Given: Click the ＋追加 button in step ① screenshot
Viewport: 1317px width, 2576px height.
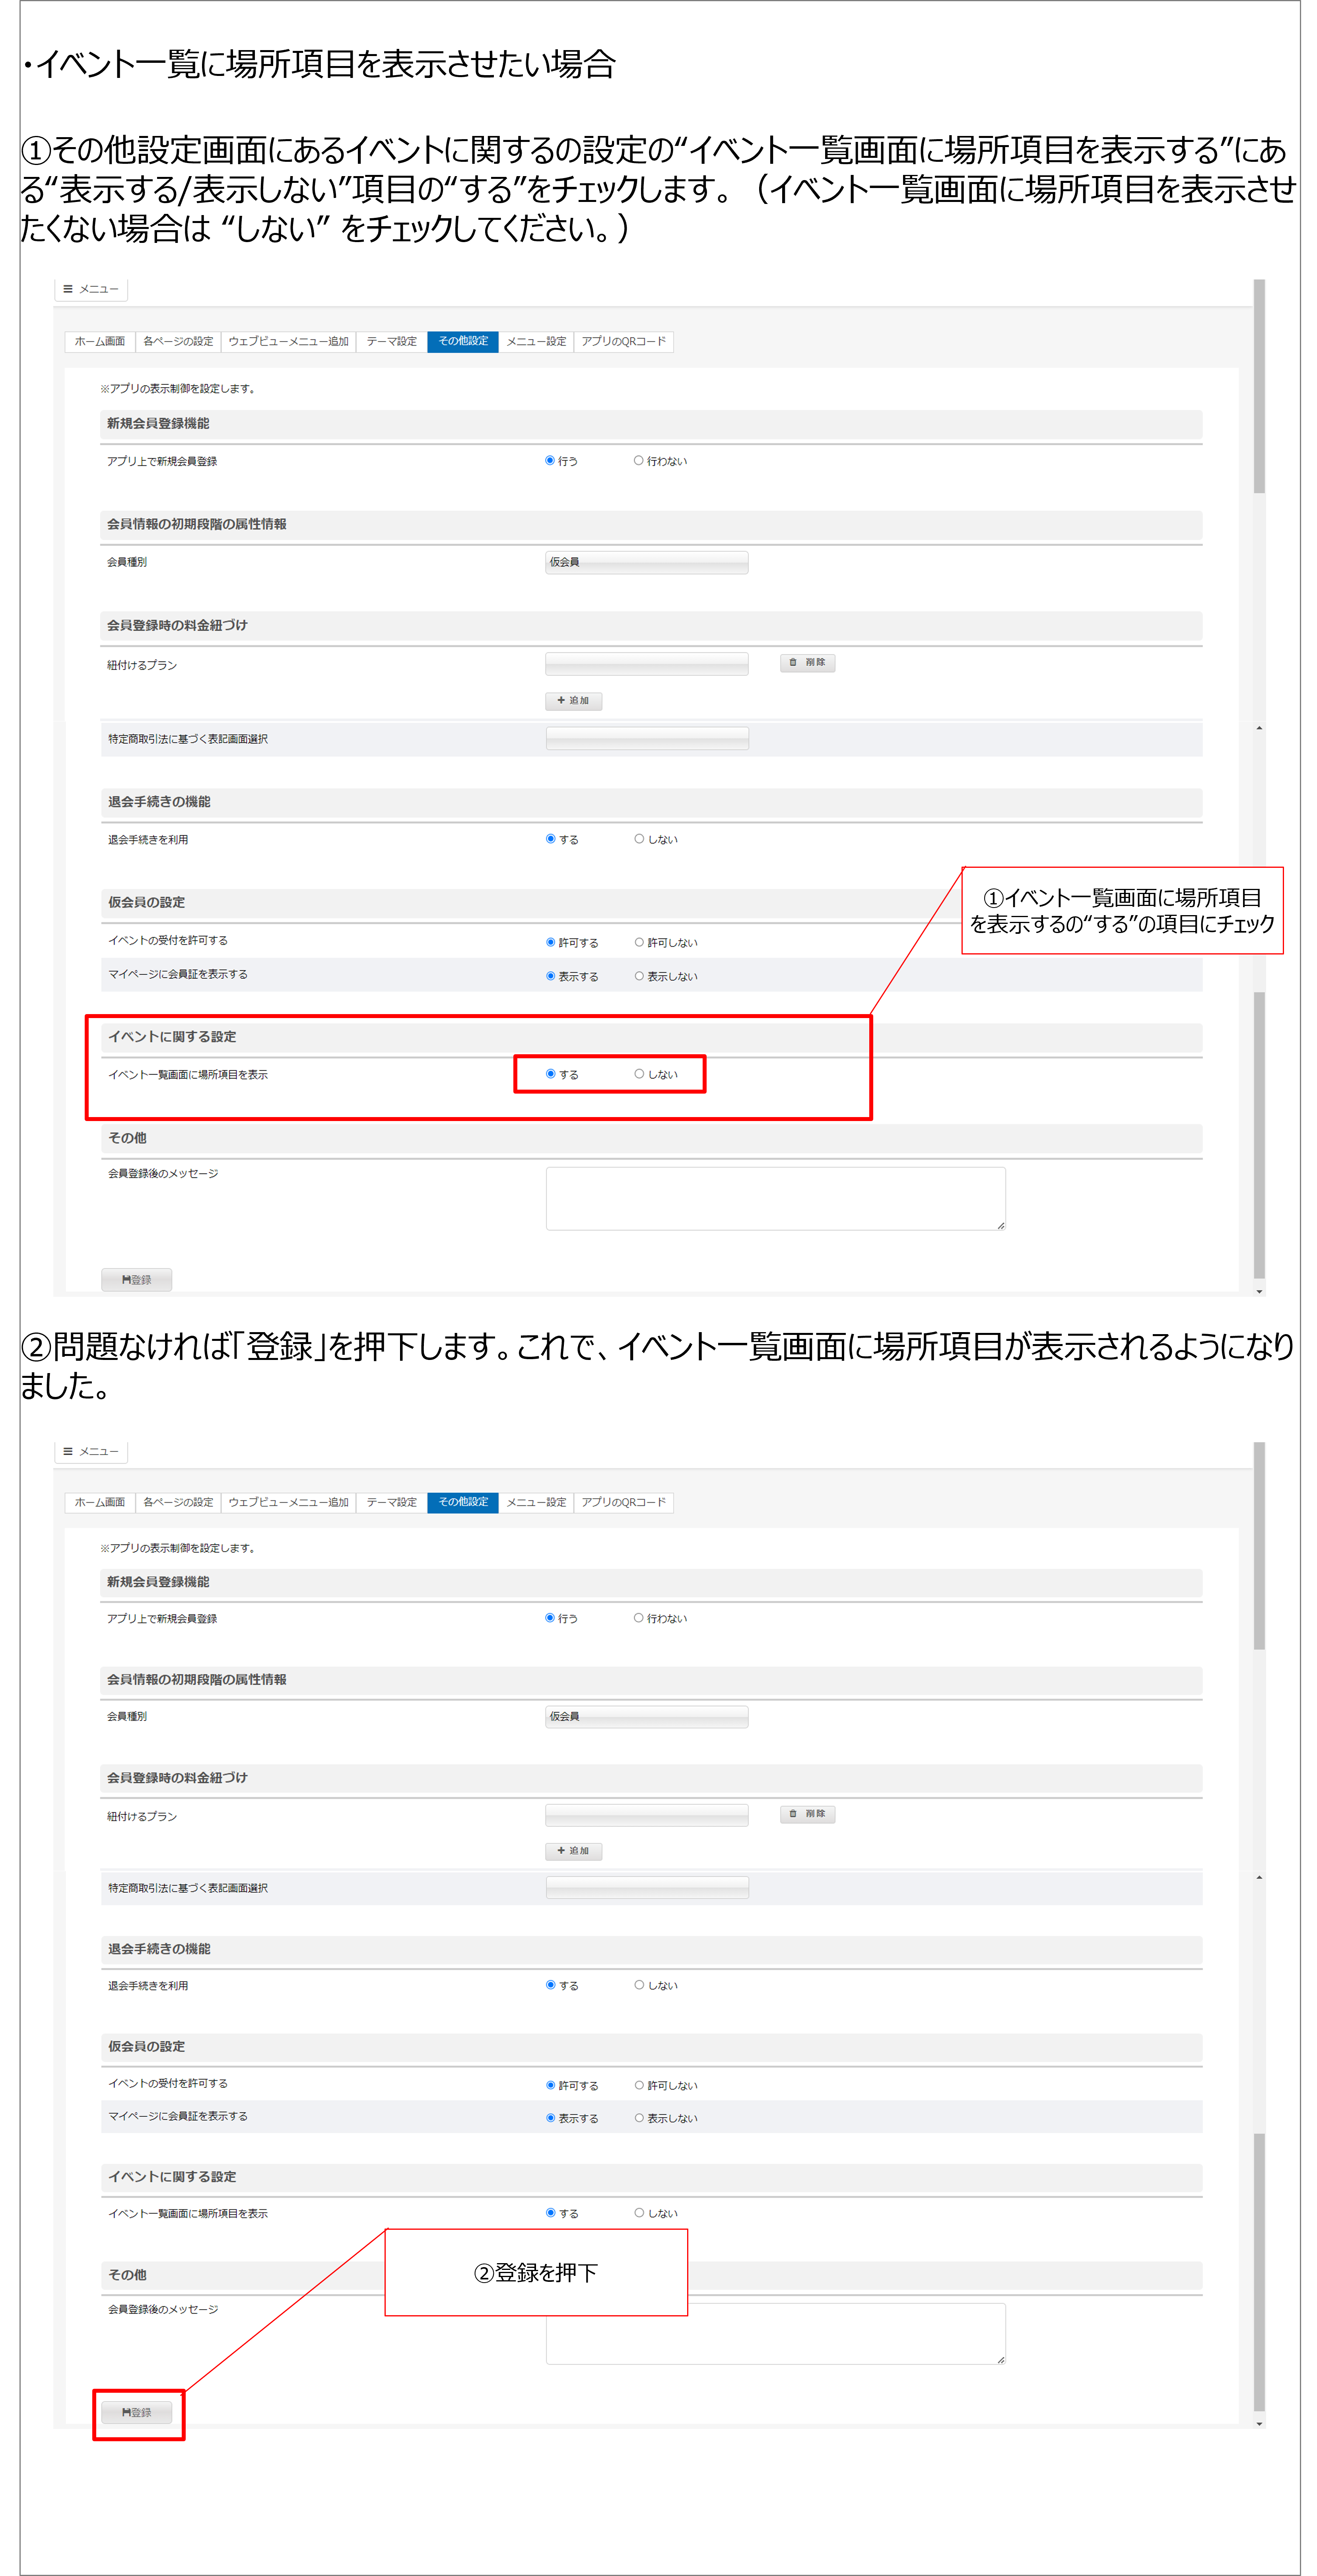Looking at the screenshot, I should [x=573, y=700].
